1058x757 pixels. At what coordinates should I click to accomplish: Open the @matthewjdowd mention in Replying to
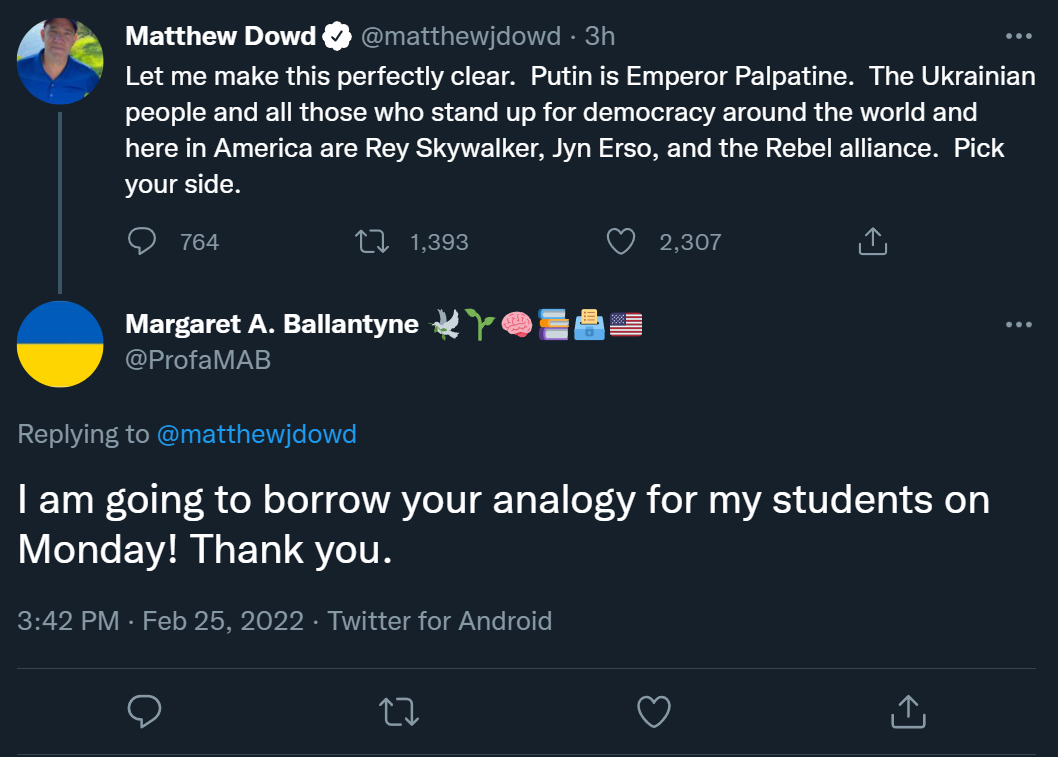[x=257, y=434]
